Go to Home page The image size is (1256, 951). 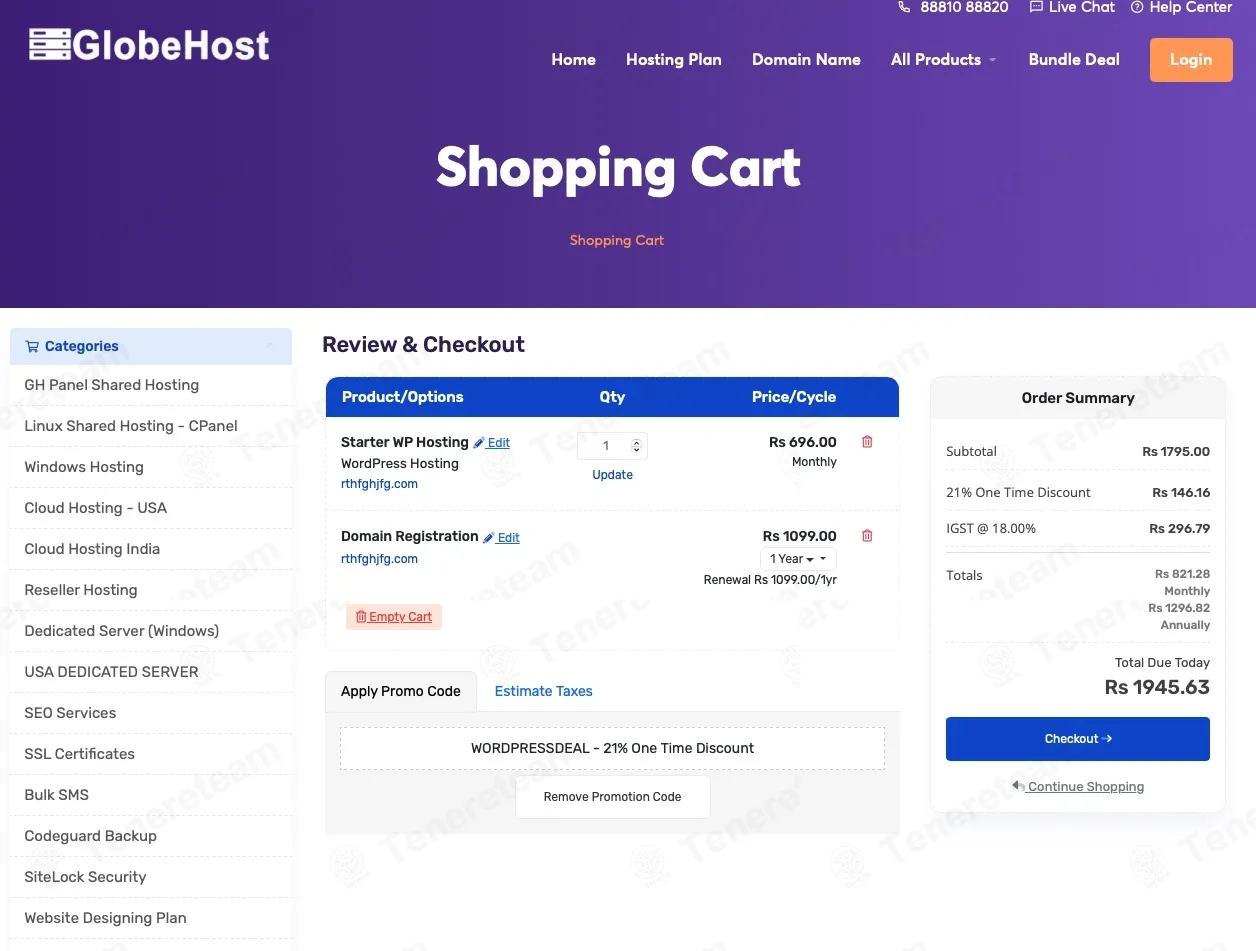tap(573, 60)
